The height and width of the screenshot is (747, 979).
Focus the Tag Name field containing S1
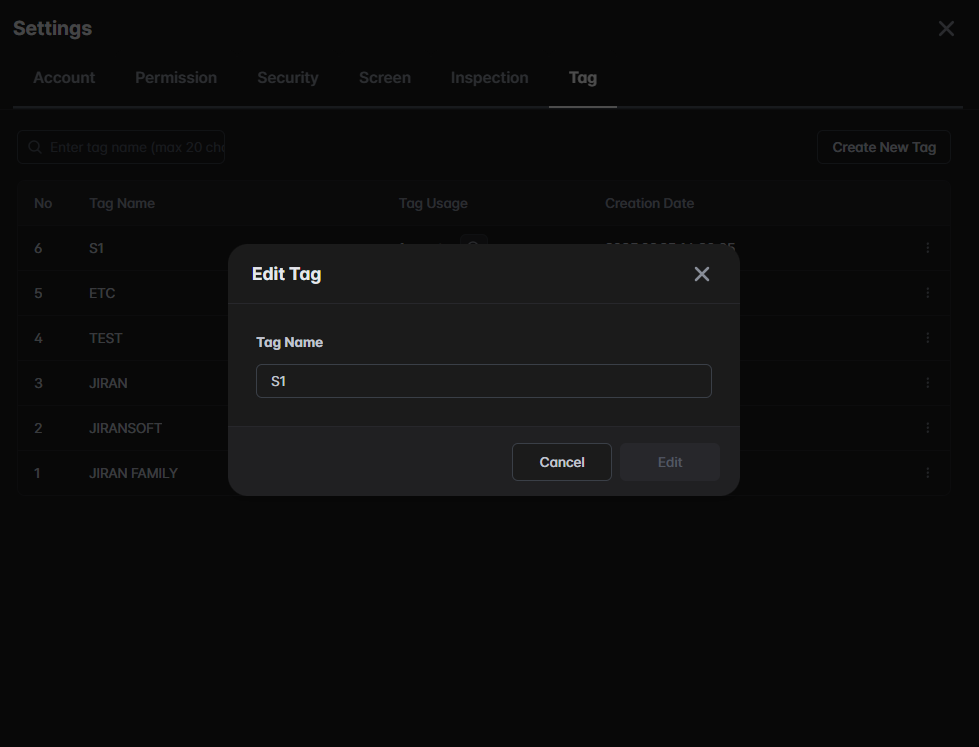pos(484,381)
